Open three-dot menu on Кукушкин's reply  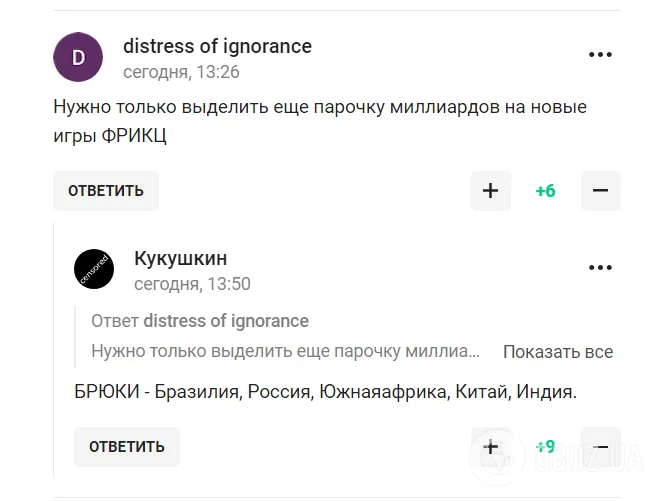tap(600, 268)
